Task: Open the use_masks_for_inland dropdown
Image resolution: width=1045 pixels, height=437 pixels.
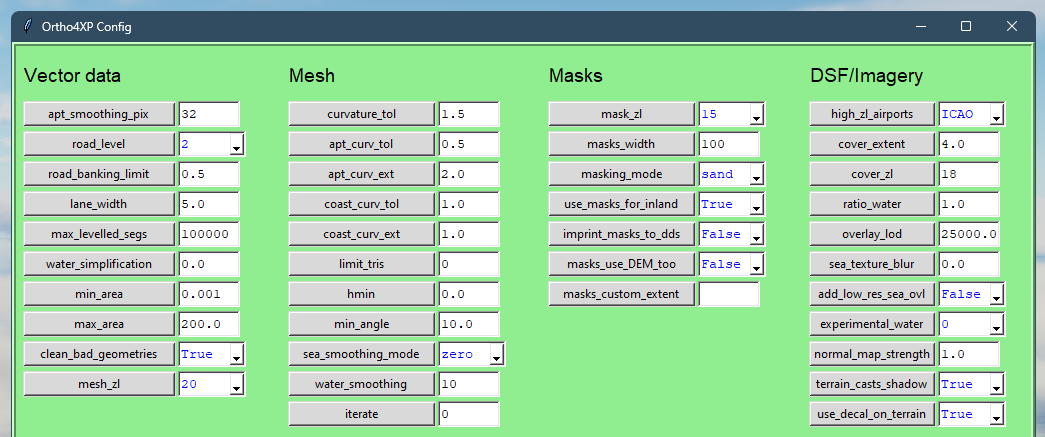Action: tap(756, 205)
